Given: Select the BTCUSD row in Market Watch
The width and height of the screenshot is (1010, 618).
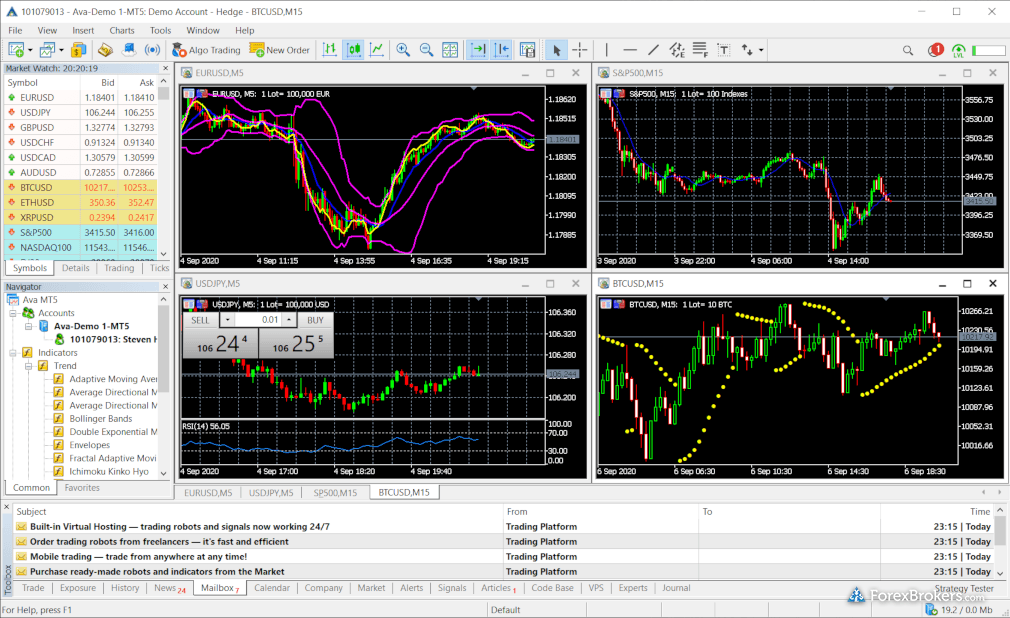Looking at the screenshot, I should click(x=81, y=188).
